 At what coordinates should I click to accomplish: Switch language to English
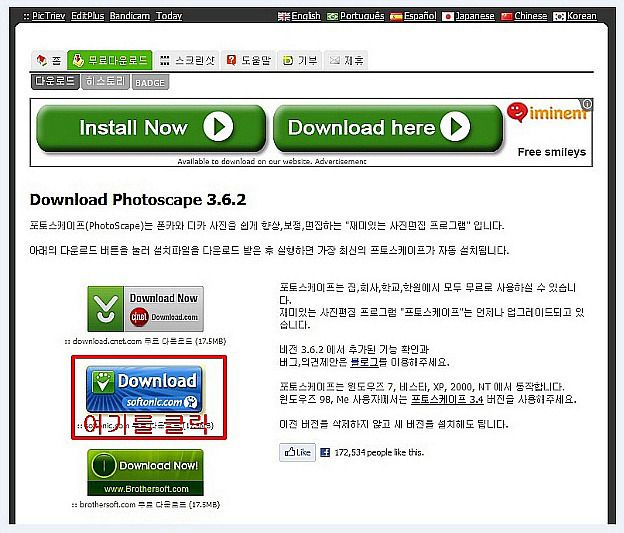click(306, 16)
